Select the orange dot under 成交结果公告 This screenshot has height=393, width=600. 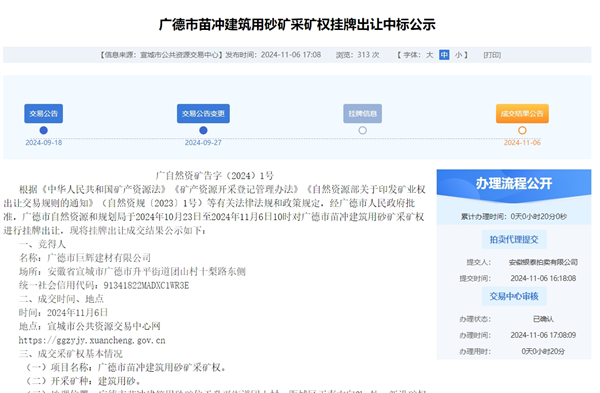pos(522,130)
